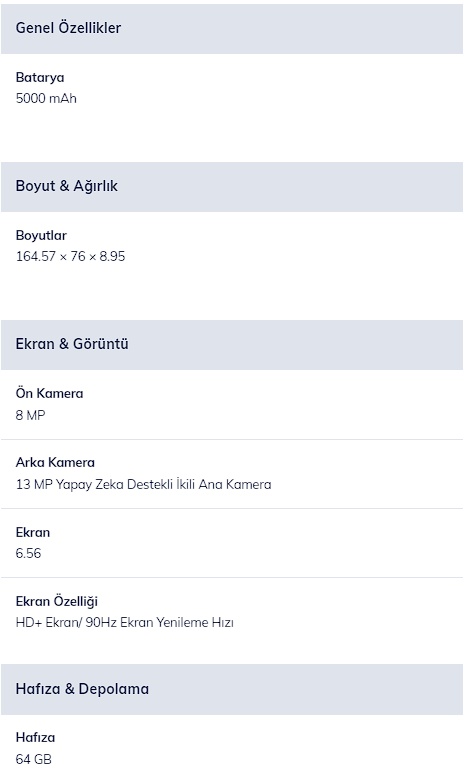
Task: Select the Ekran label
Action: click(x=33, y=532)
